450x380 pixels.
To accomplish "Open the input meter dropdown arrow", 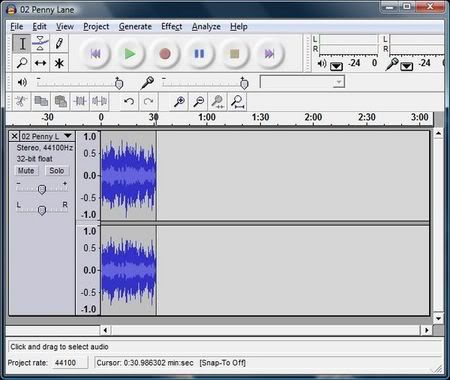I will click(x=407, y=67).
